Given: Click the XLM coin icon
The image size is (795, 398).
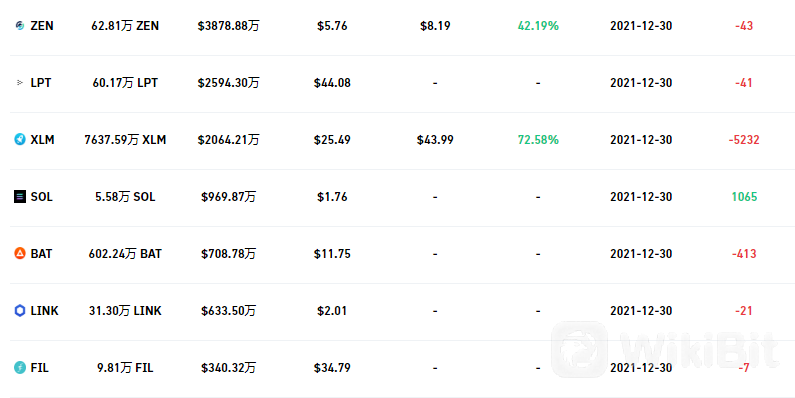Looking at the screenshot, I should point(20,139).
